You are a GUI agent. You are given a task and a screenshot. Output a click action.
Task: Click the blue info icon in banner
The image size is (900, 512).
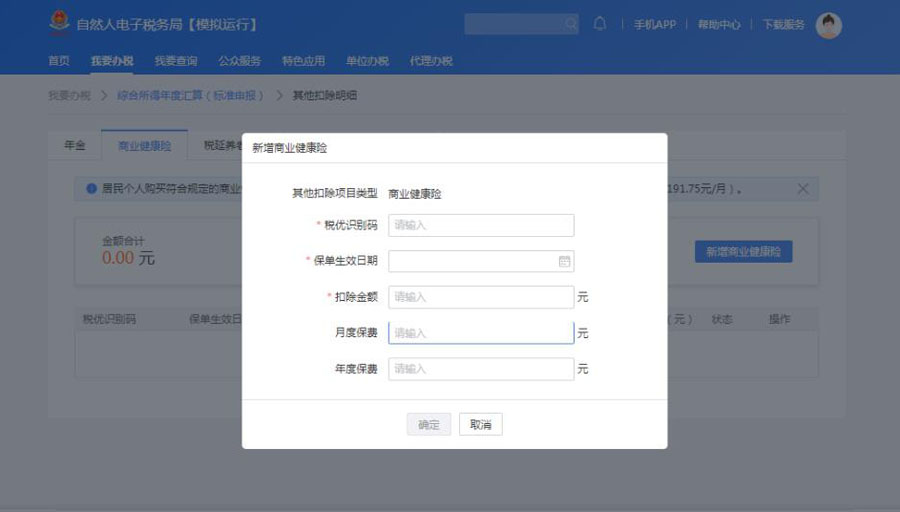pos(91,188)
